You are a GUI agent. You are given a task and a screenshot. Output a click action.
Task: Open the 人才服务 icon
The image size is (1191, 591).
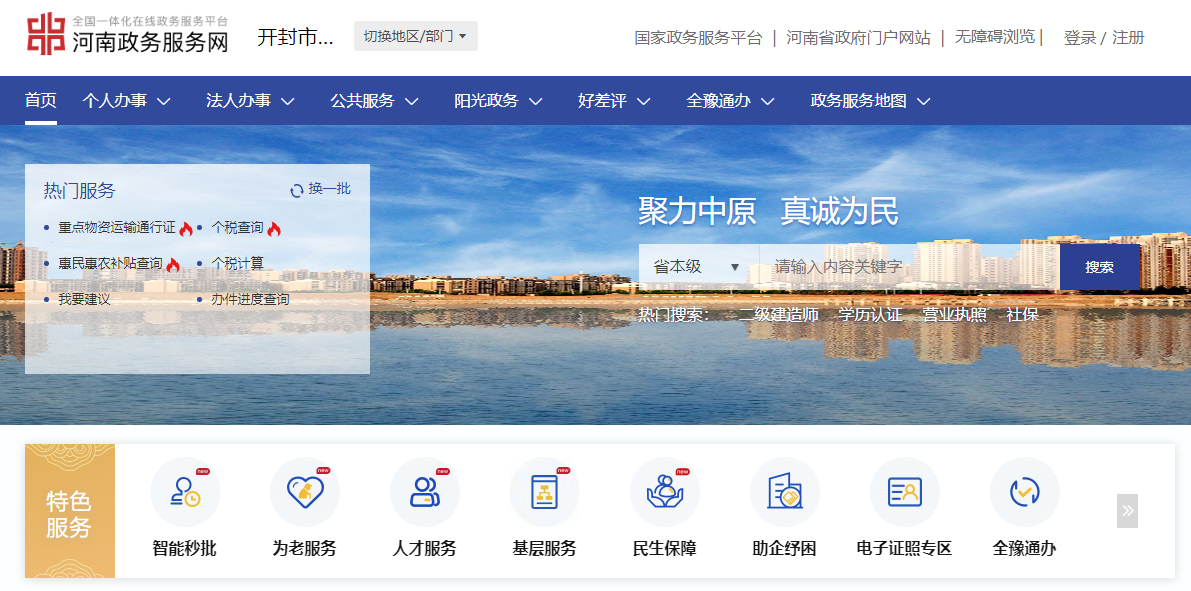click(x=425, y=492)
